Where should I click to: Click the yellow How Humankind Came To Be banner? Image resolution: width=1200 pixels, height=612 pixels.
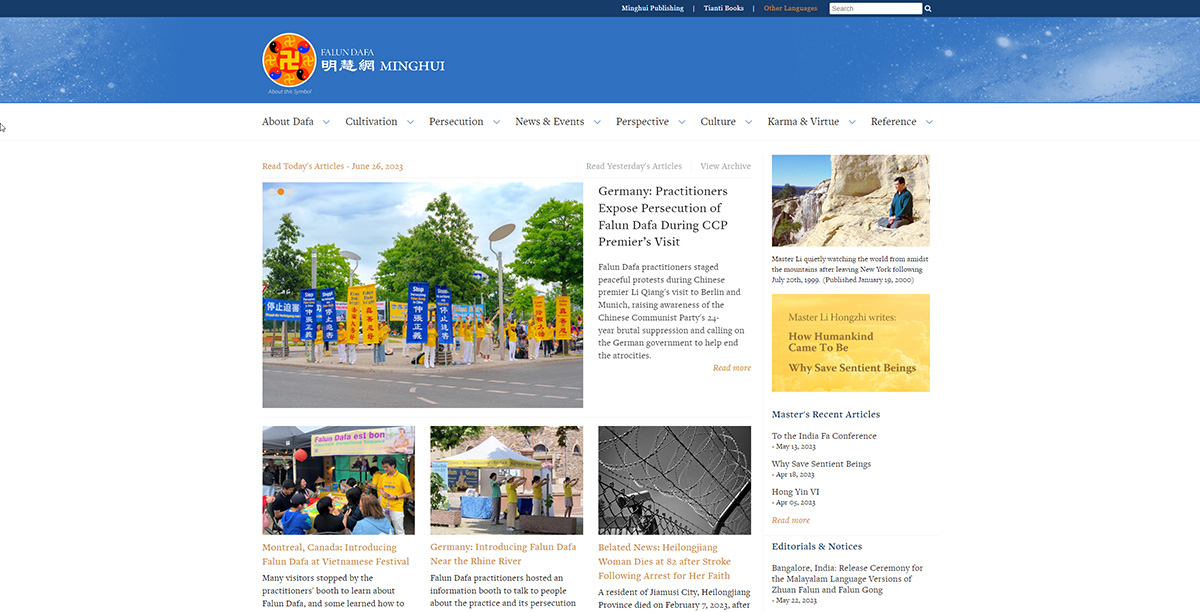850,343
